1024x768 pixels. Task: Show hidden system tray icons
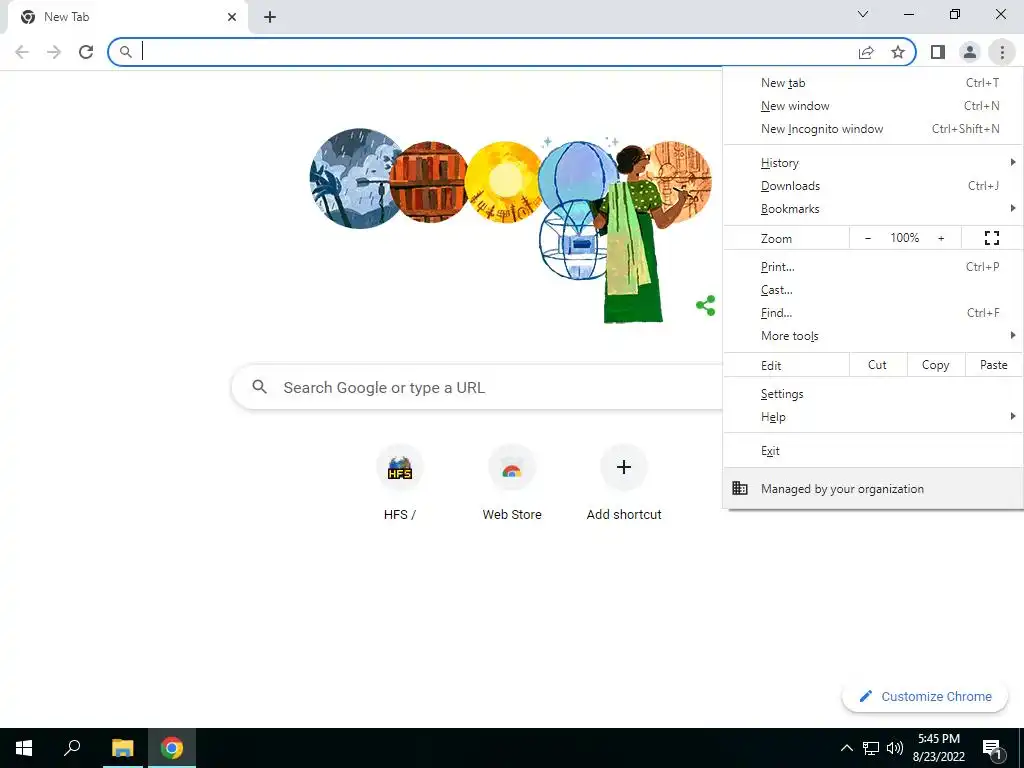click(x=846, y=748)
